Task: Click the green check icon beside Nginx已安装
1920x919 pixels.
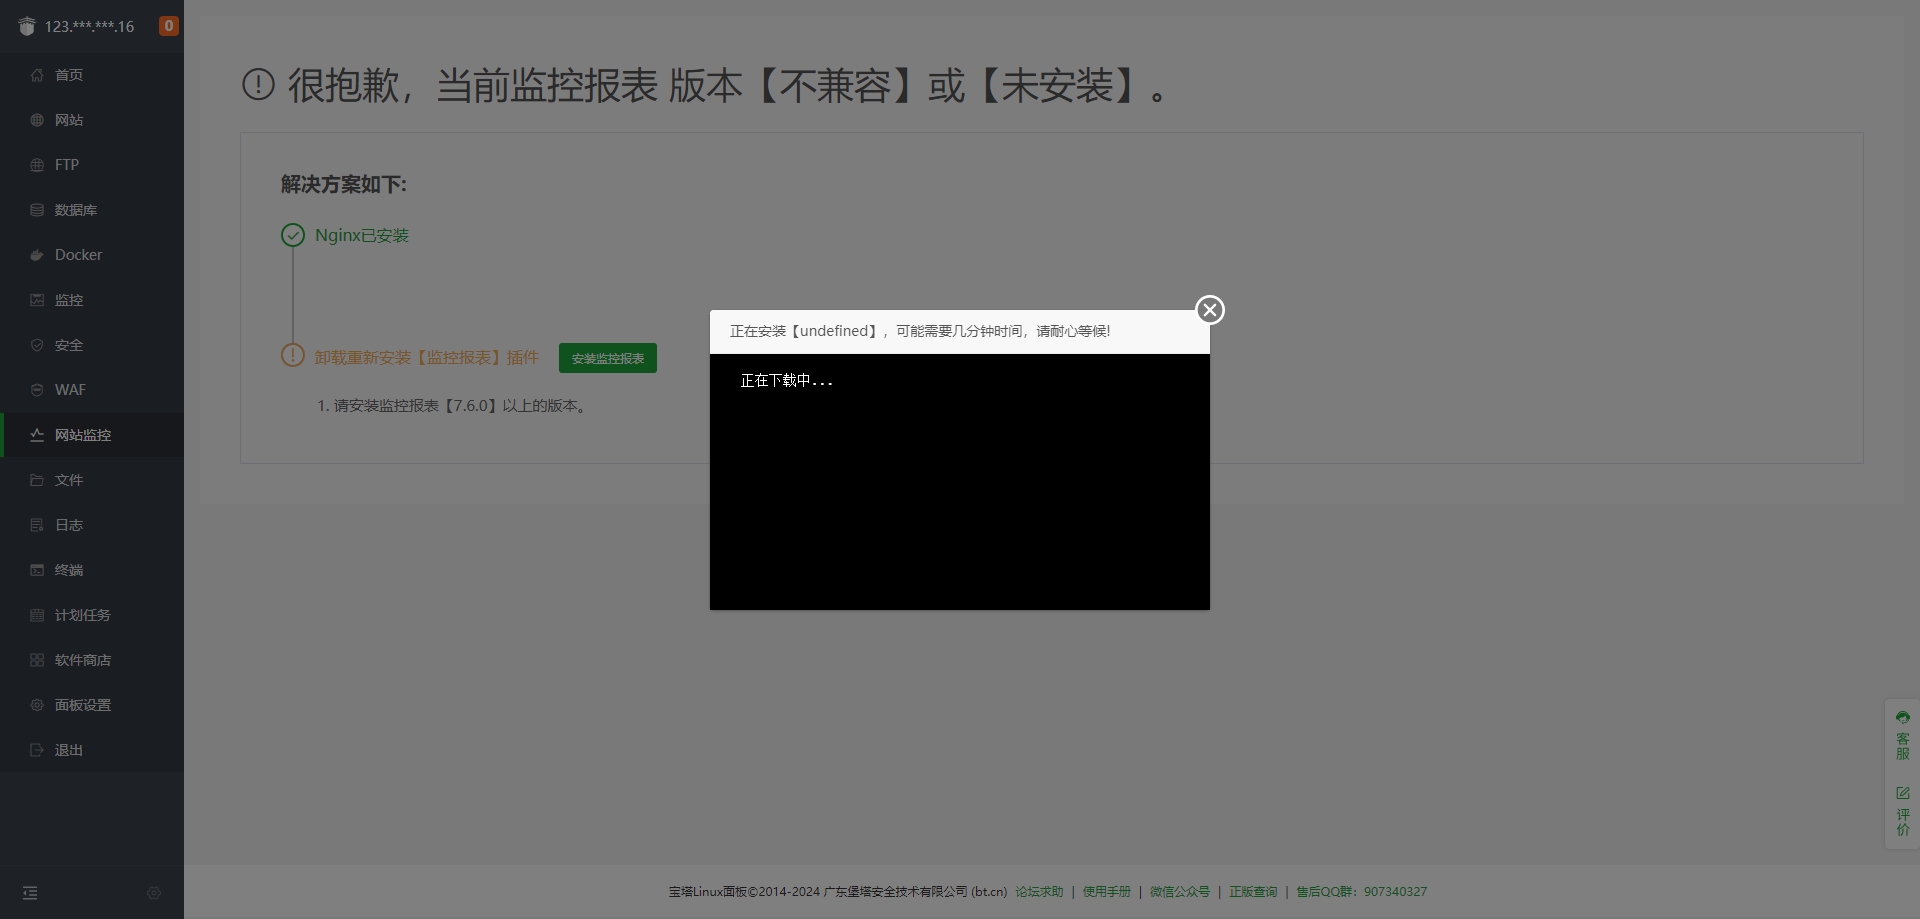Action: pos(293,235)
